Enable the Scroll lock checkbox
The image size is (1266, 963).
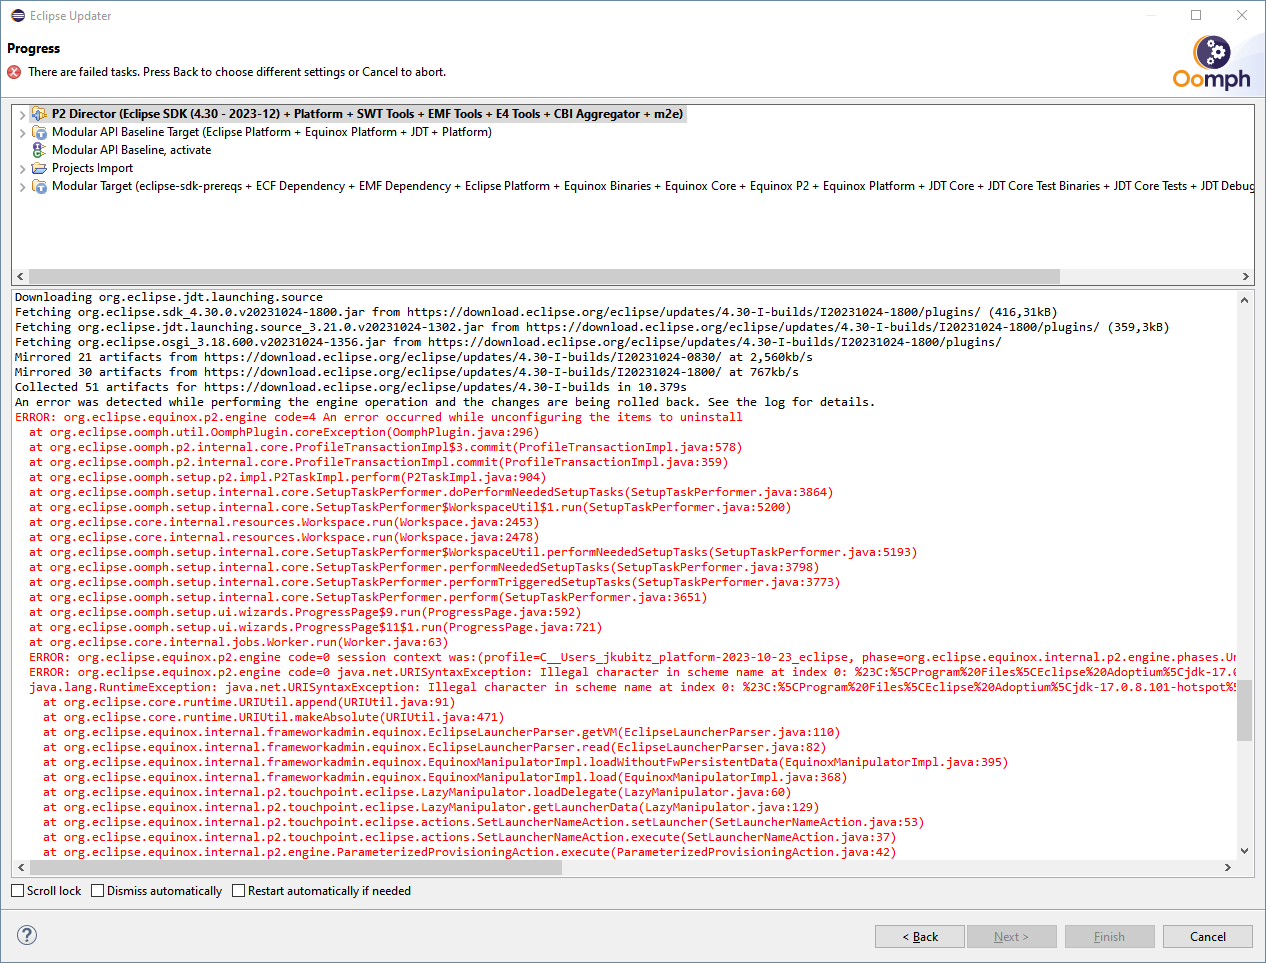coord(15,890)
